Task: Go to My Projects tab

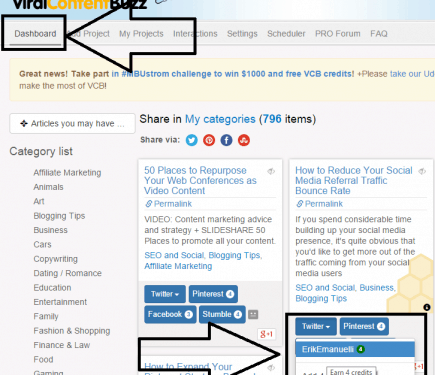Action: pyautogui.click(x=141, y=34)
